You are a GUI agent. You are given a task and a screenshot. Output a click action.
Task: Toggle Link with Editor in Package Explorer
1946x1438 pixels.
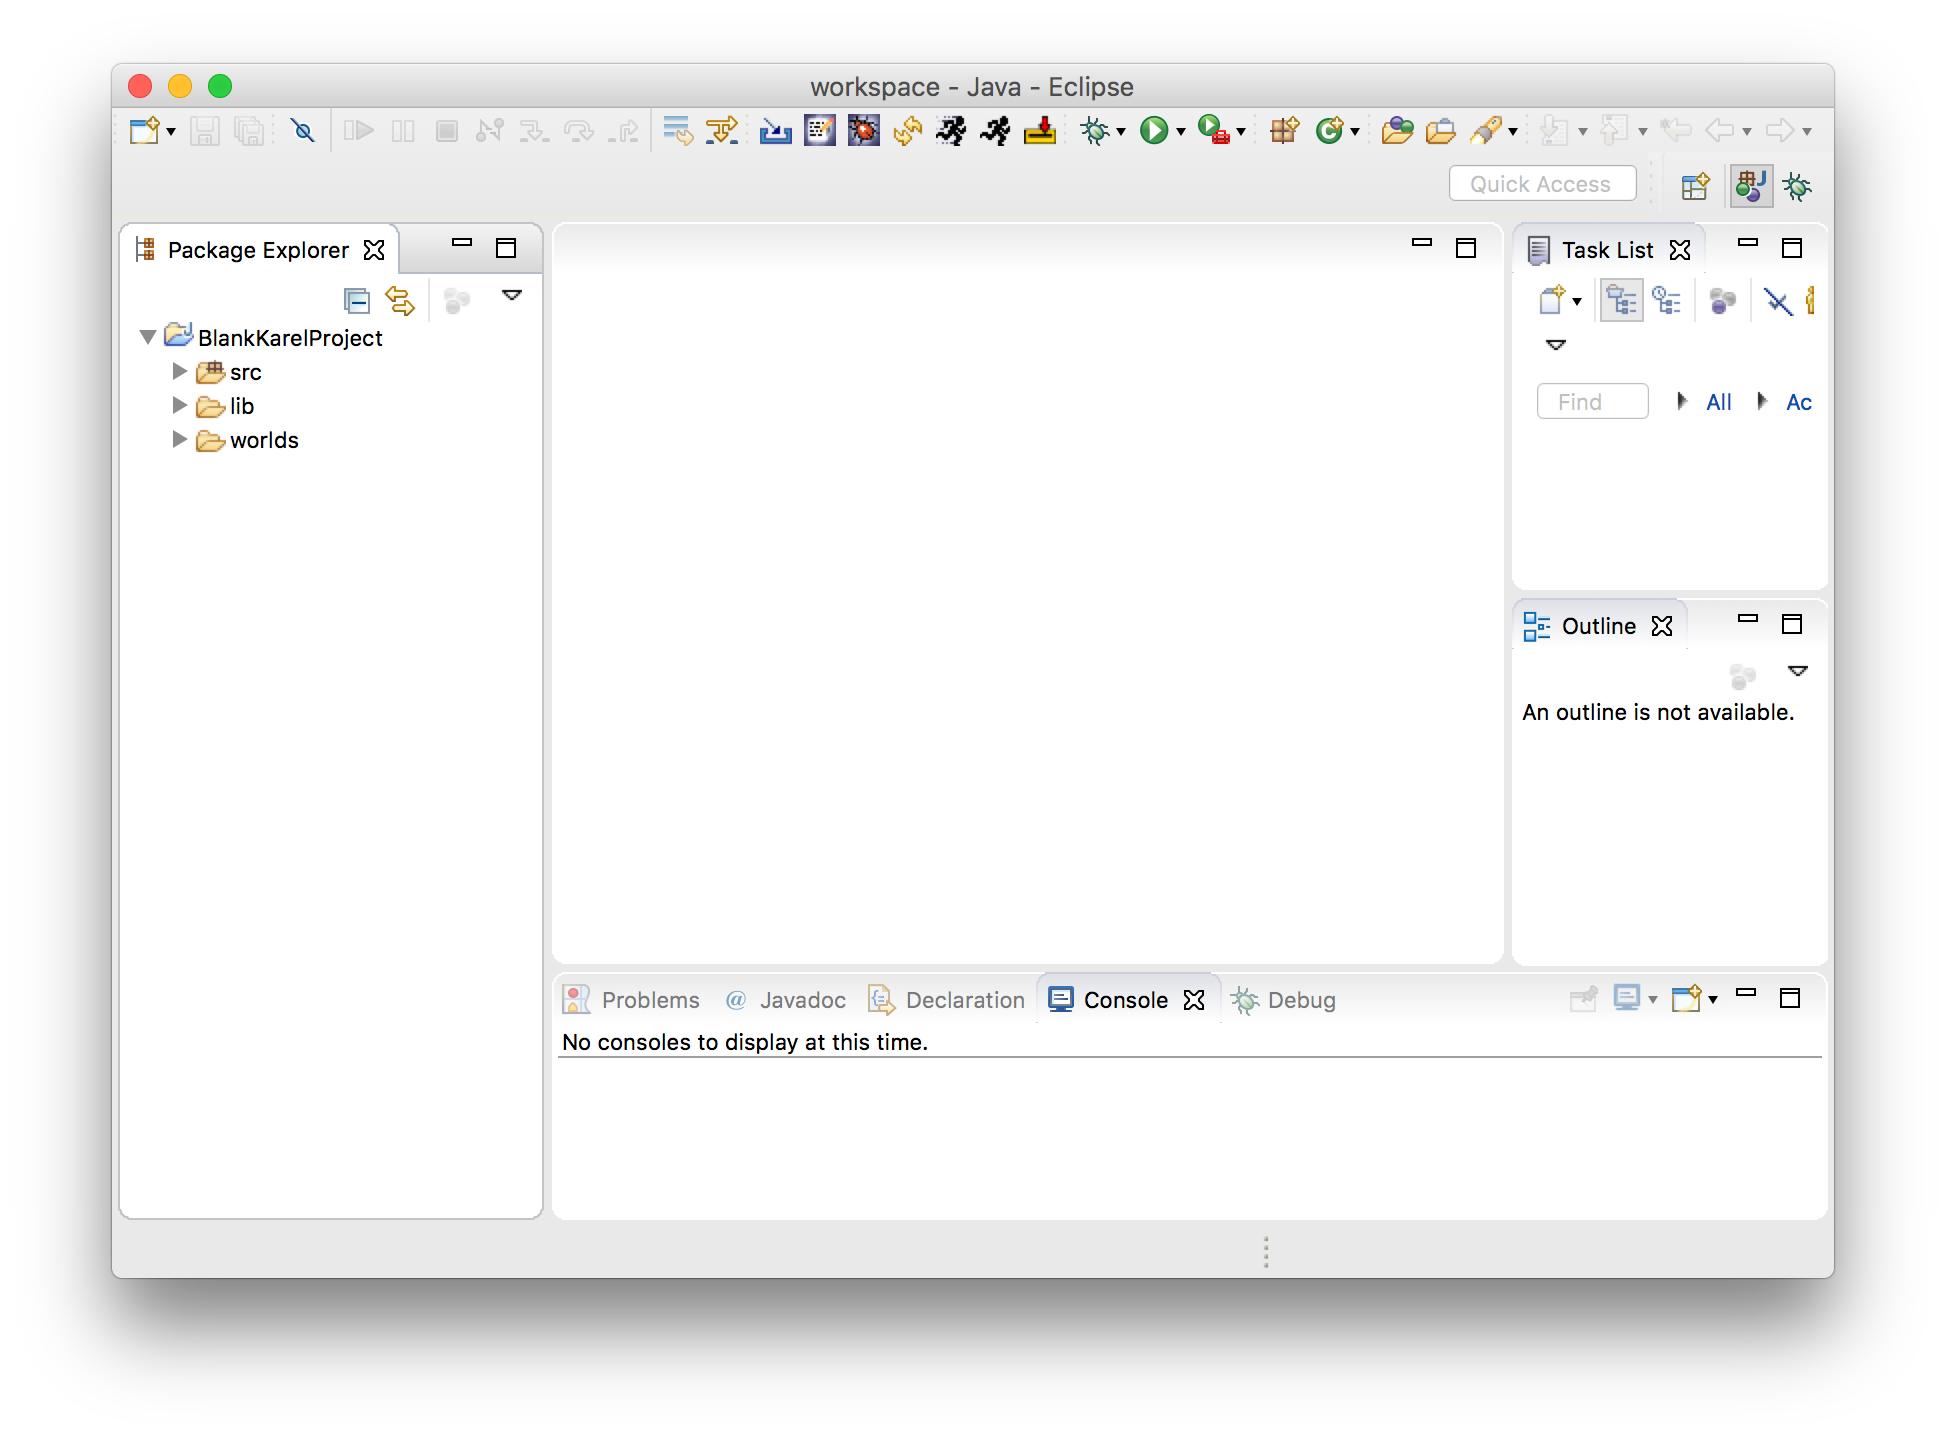tap(400, 300)
